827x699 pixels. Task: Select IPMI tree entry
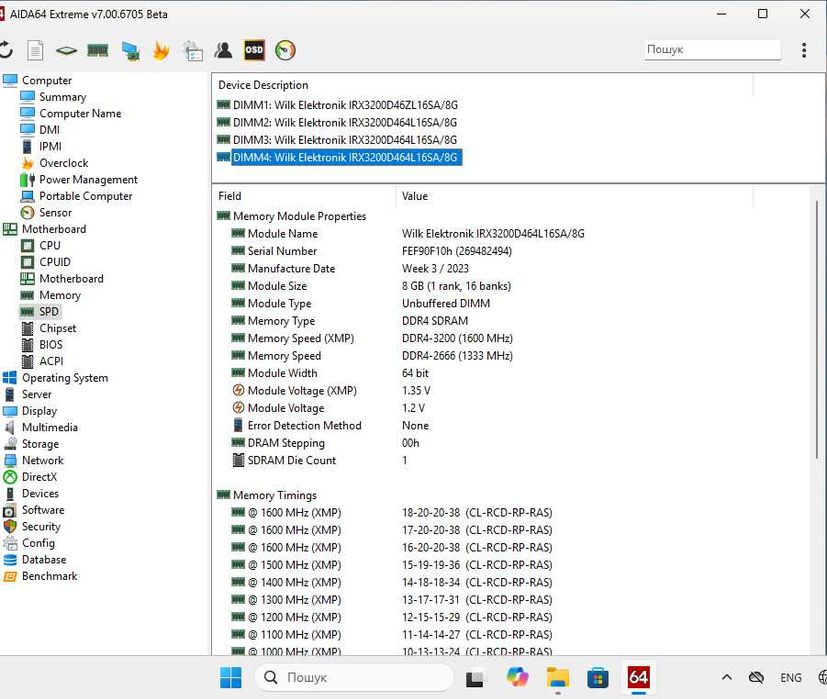pos(50,146)
